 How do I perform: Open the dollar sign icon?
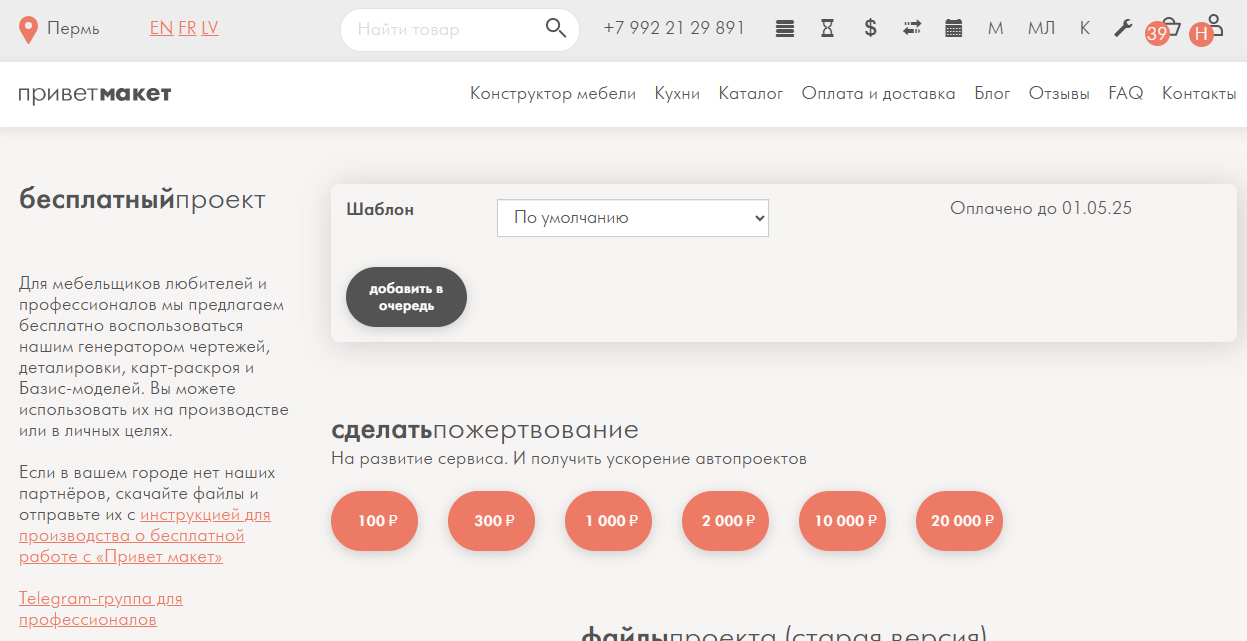point(870,28)
